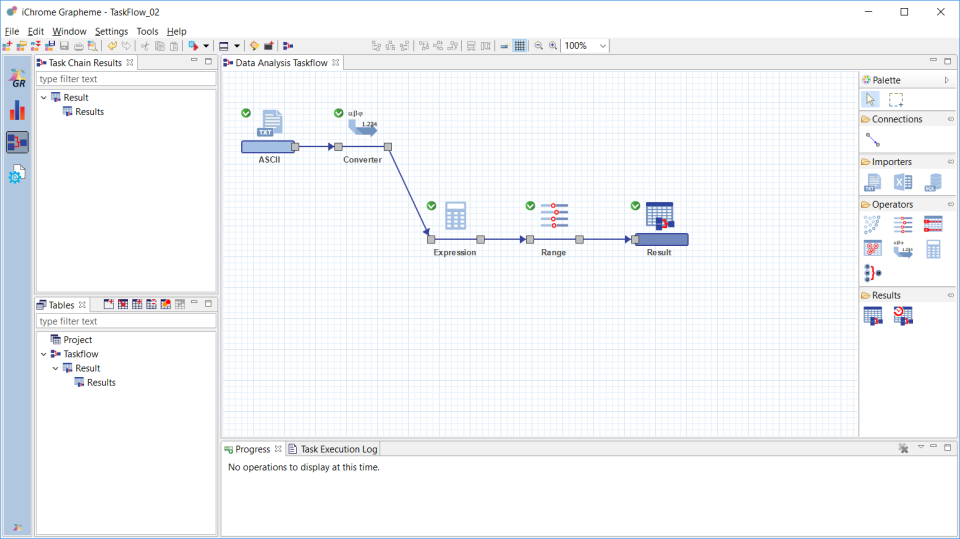Click the print toolbar icon

78,46
